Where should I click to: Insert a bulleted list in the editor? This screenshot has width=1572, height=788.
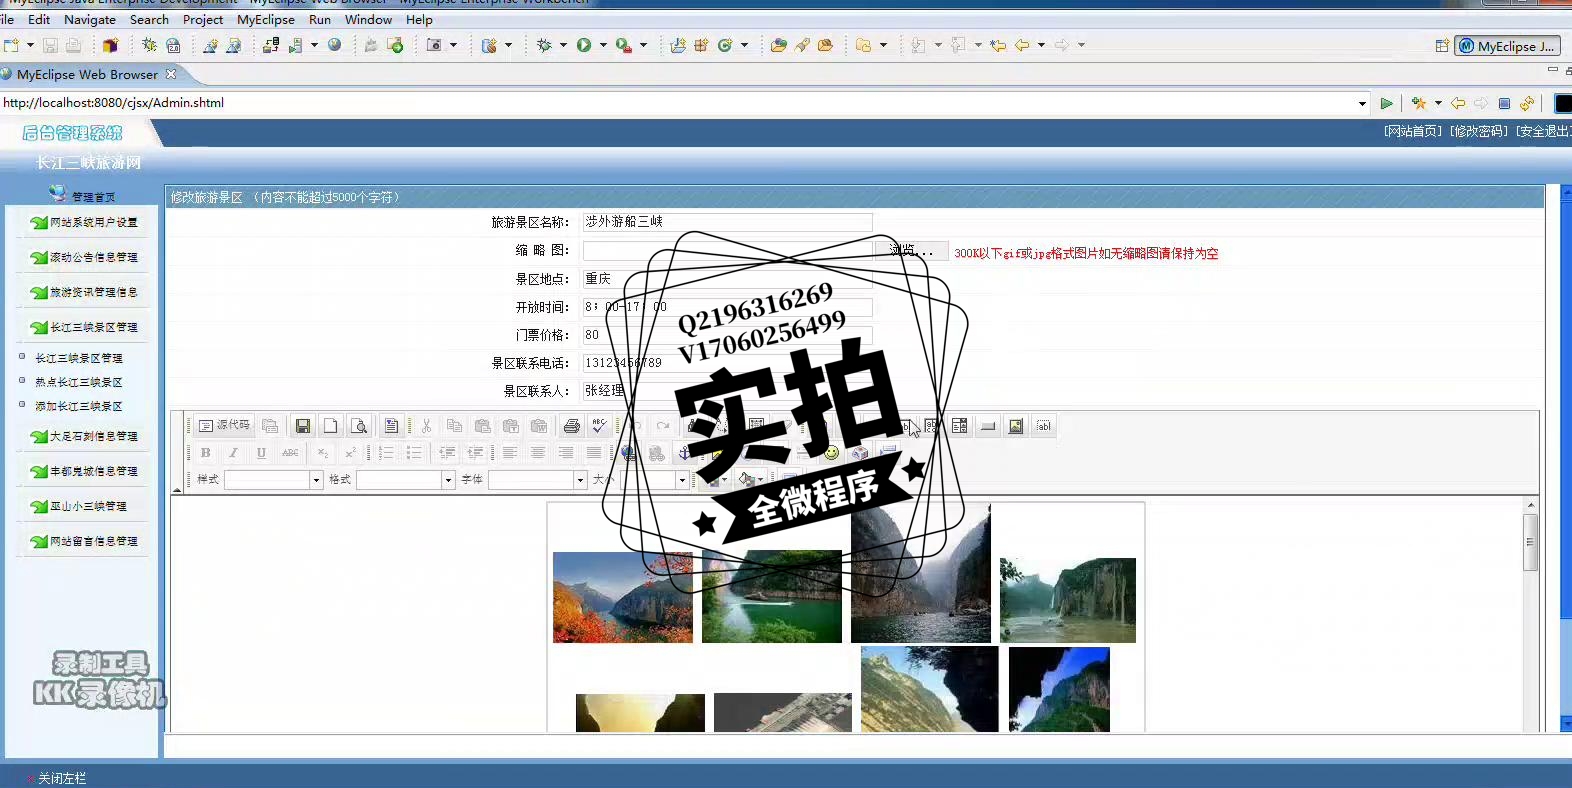[x=414, y=453]
